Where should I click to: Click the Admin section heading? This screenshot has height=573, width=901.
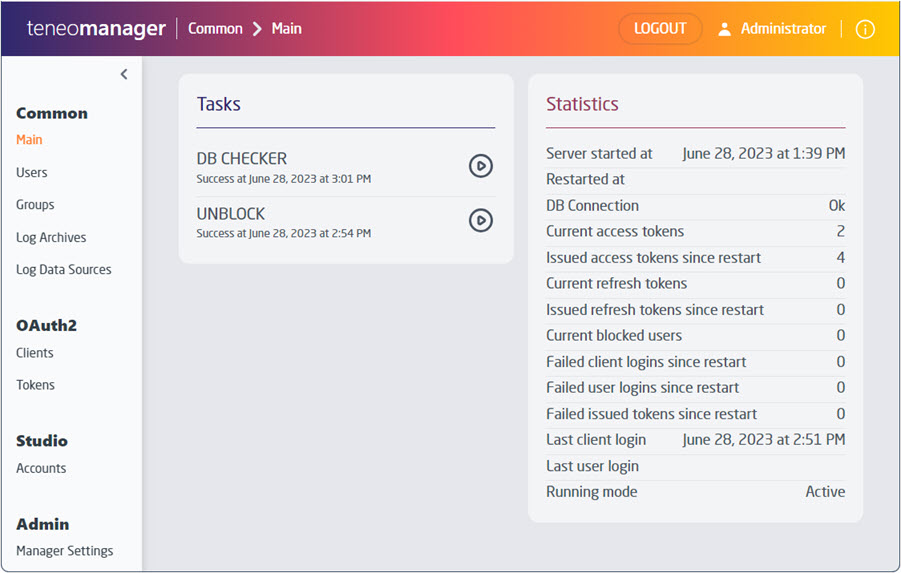coord(43,524)
